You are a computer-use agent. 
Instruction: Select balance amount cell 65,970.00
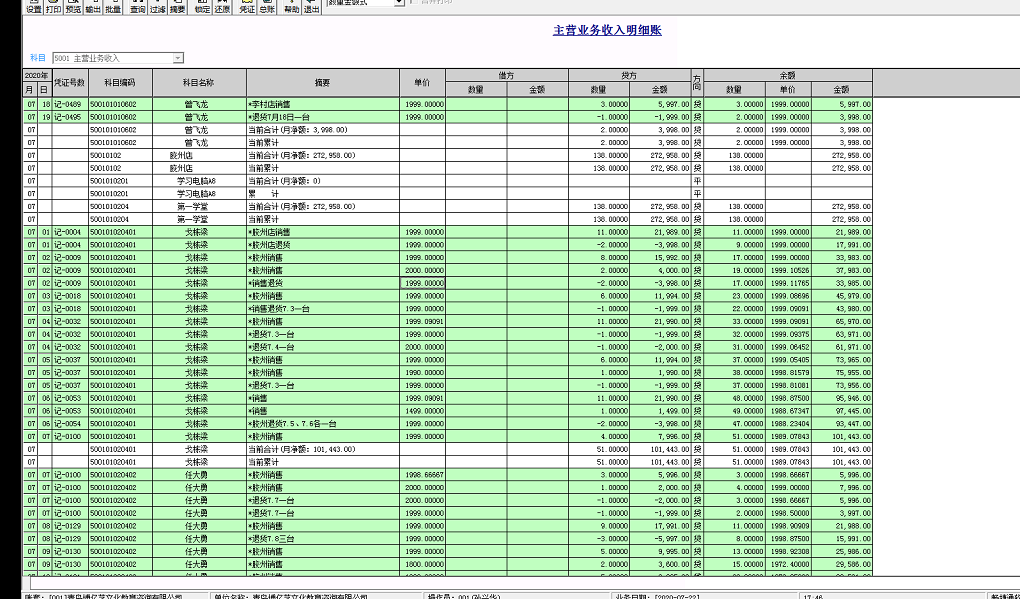coord(842,321)
